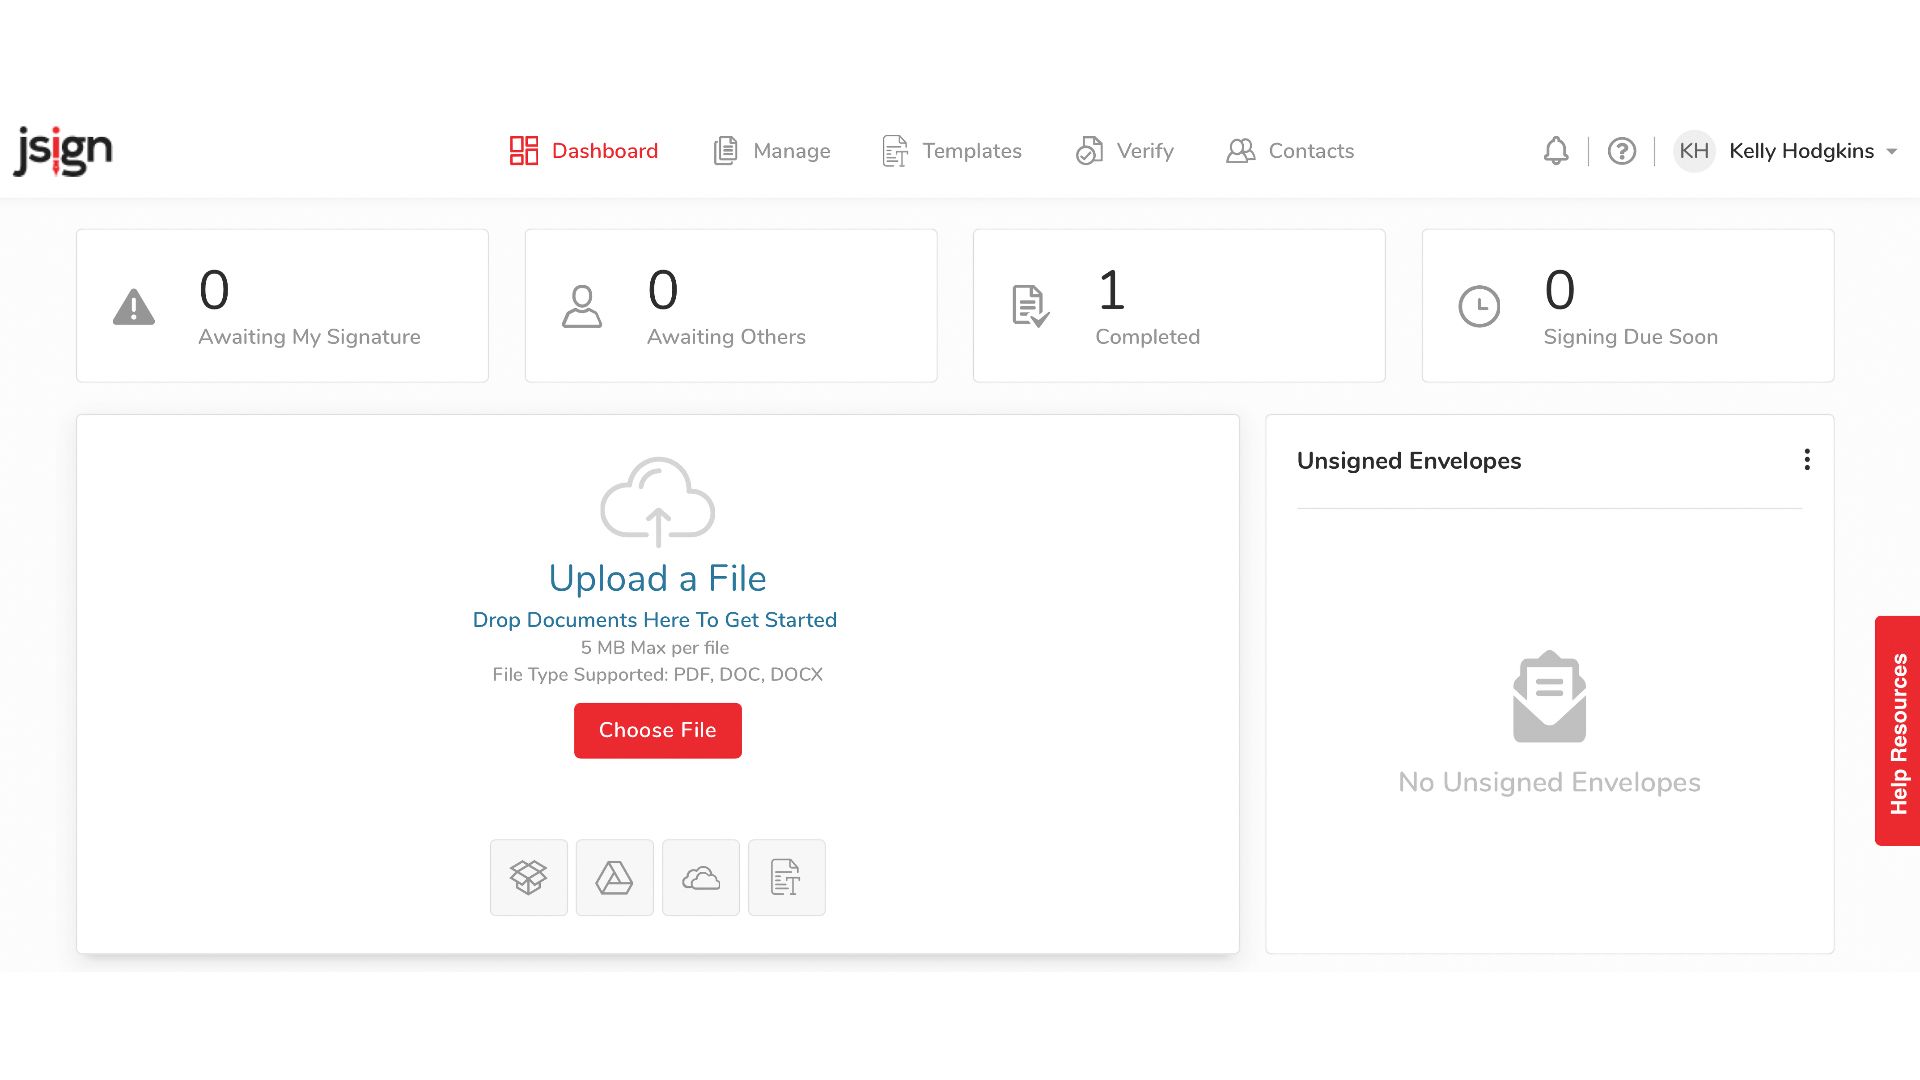Navigate to the Contacts tab

(1290, 151)
